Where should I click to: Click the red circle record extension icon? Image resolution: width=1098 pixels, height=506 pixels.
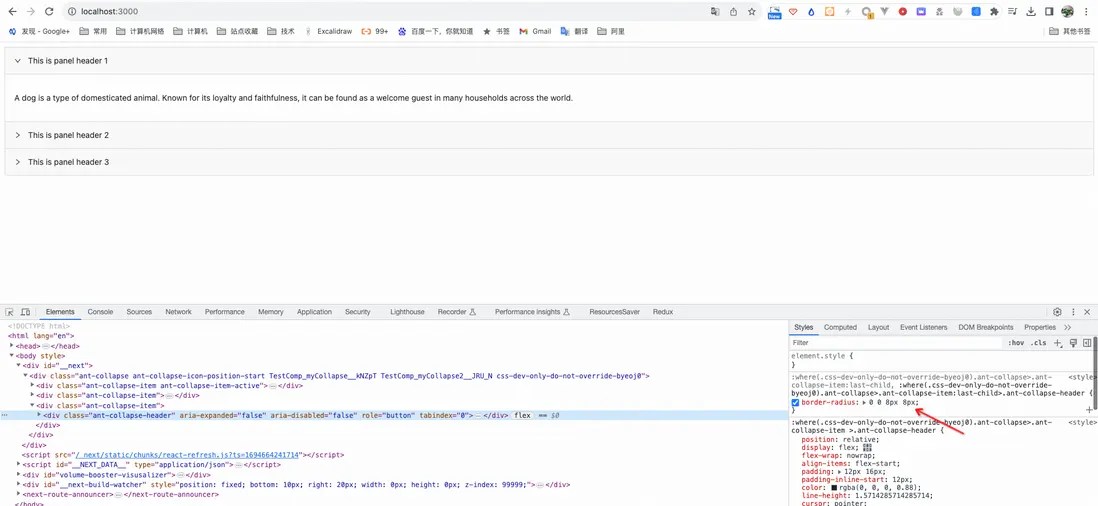pos(903,11)
